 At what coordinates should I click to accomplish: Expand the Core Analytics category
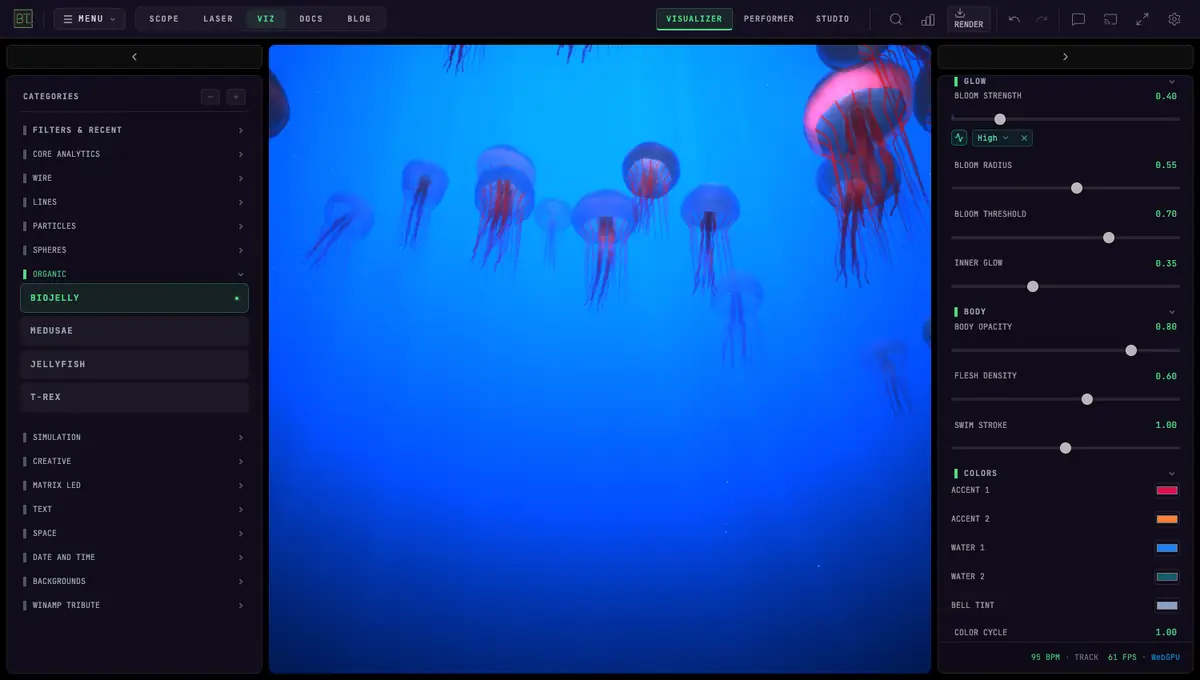[x=134, y=154]
